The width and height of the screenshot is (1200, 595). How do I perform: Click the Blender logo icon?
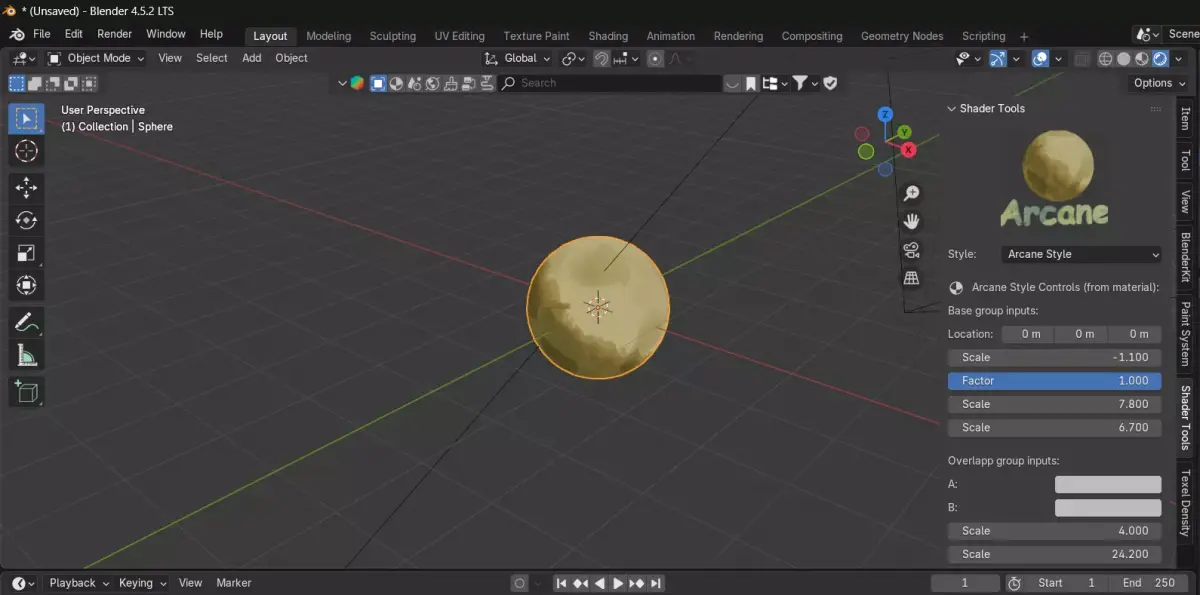point(17,34)
